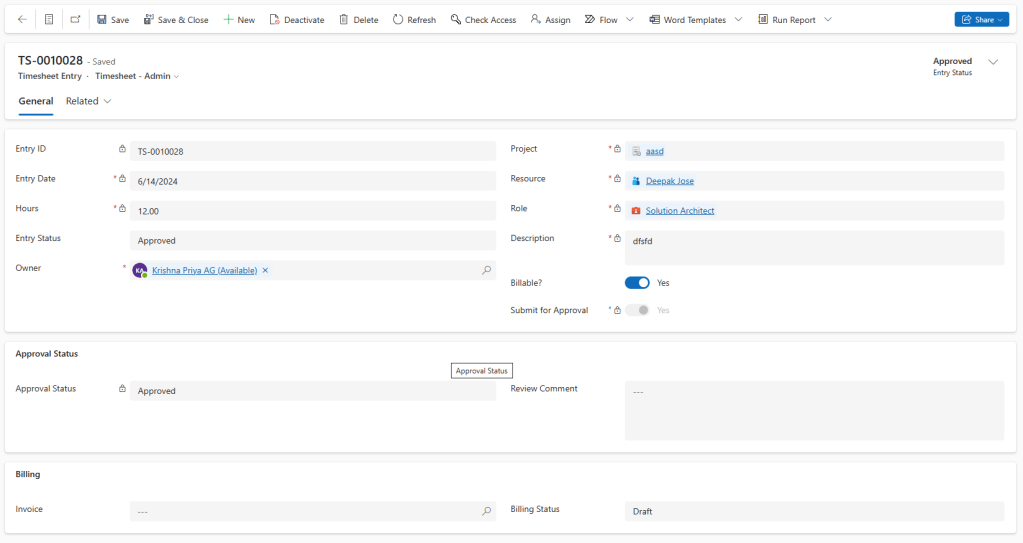Image resolution: width=1023 pixels, height=543 pixels.
Task: Switch to the General tab
Action: [36, 101]
